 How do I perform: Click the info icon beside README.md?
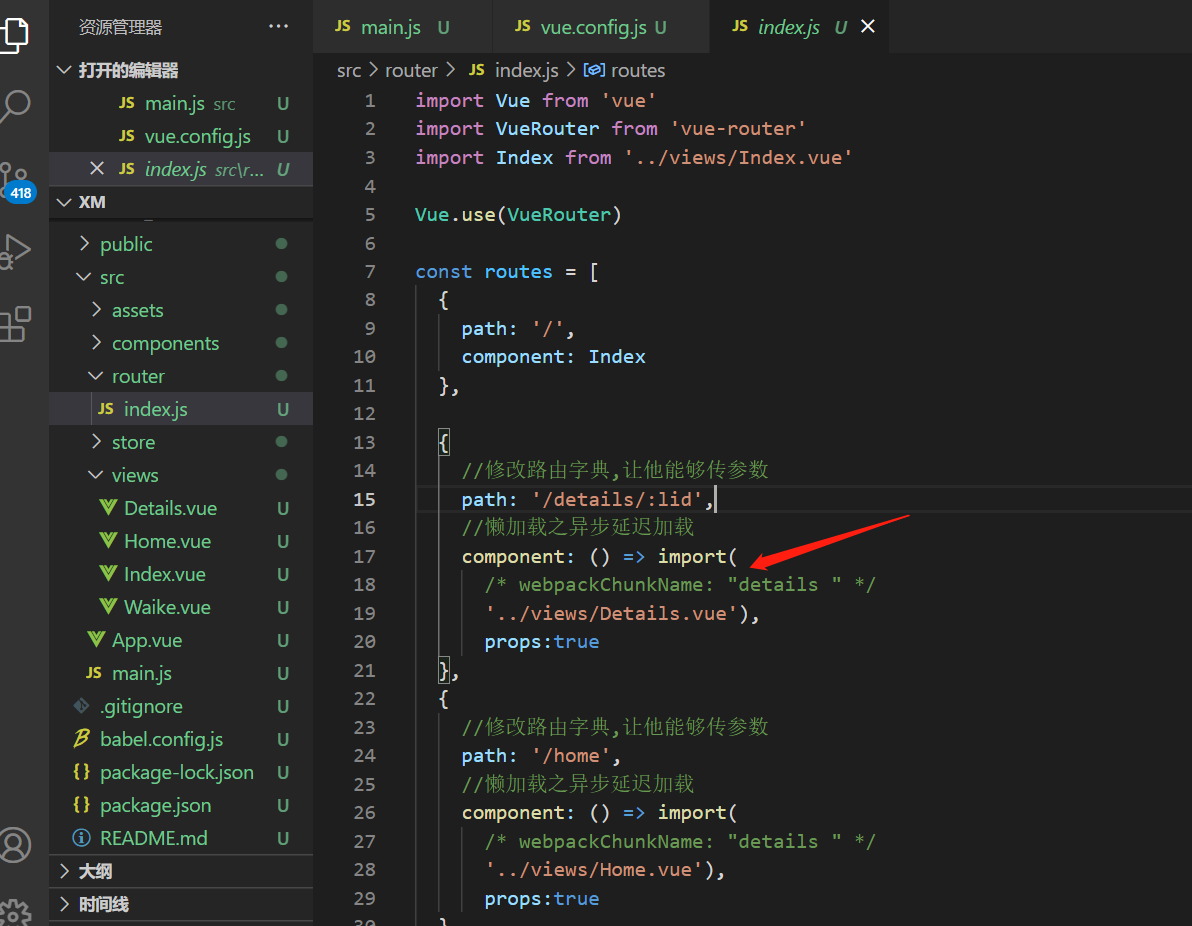82,838
